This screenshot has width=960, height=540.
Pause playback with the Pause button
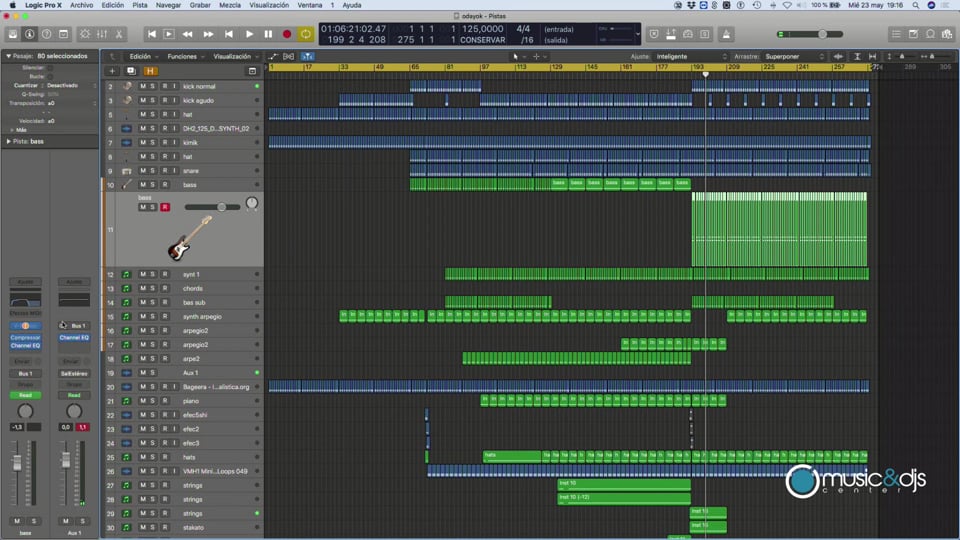268,34
